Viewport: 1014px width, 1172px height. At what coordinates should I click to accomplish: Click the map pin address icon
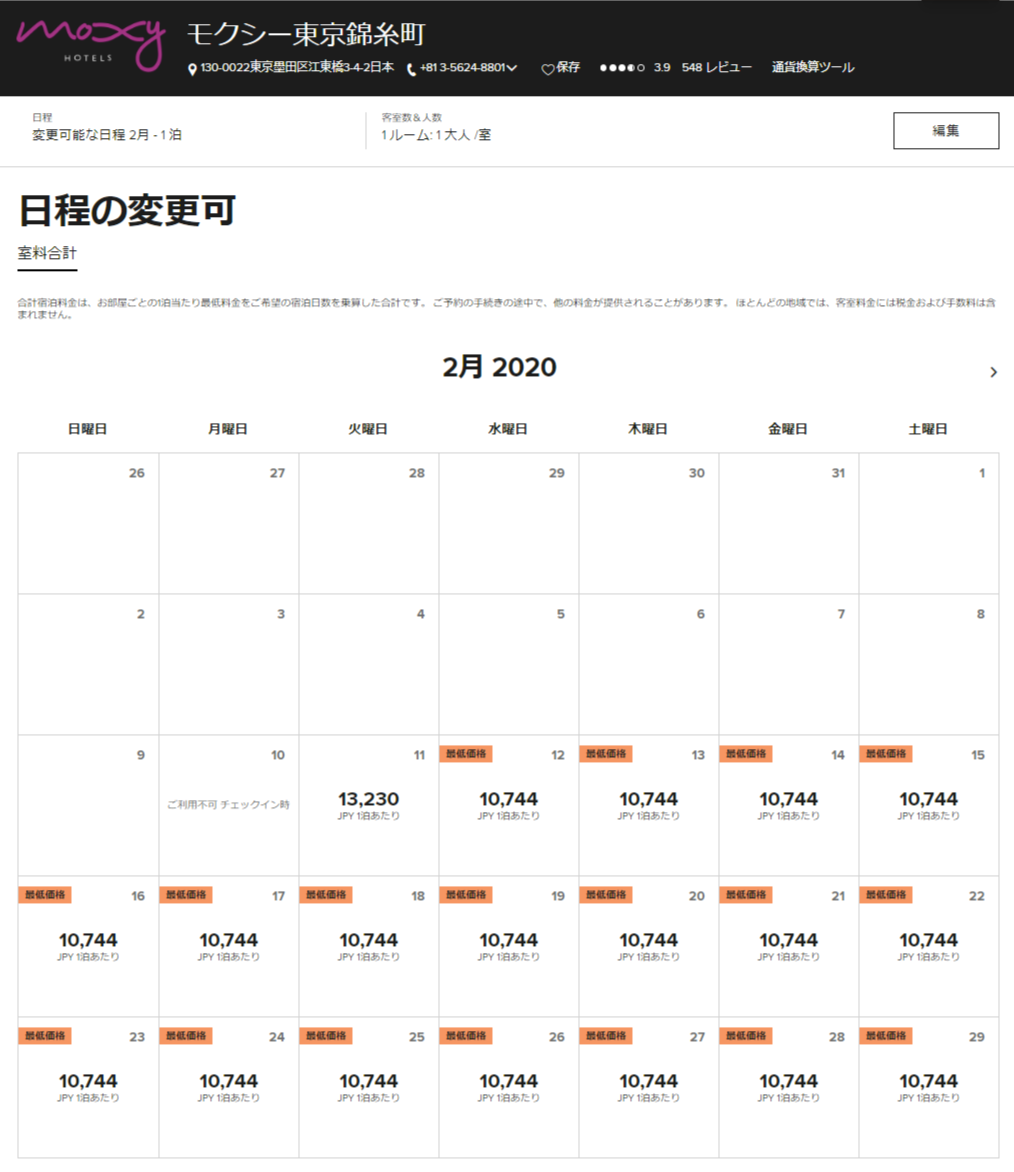tap(192, 69)
